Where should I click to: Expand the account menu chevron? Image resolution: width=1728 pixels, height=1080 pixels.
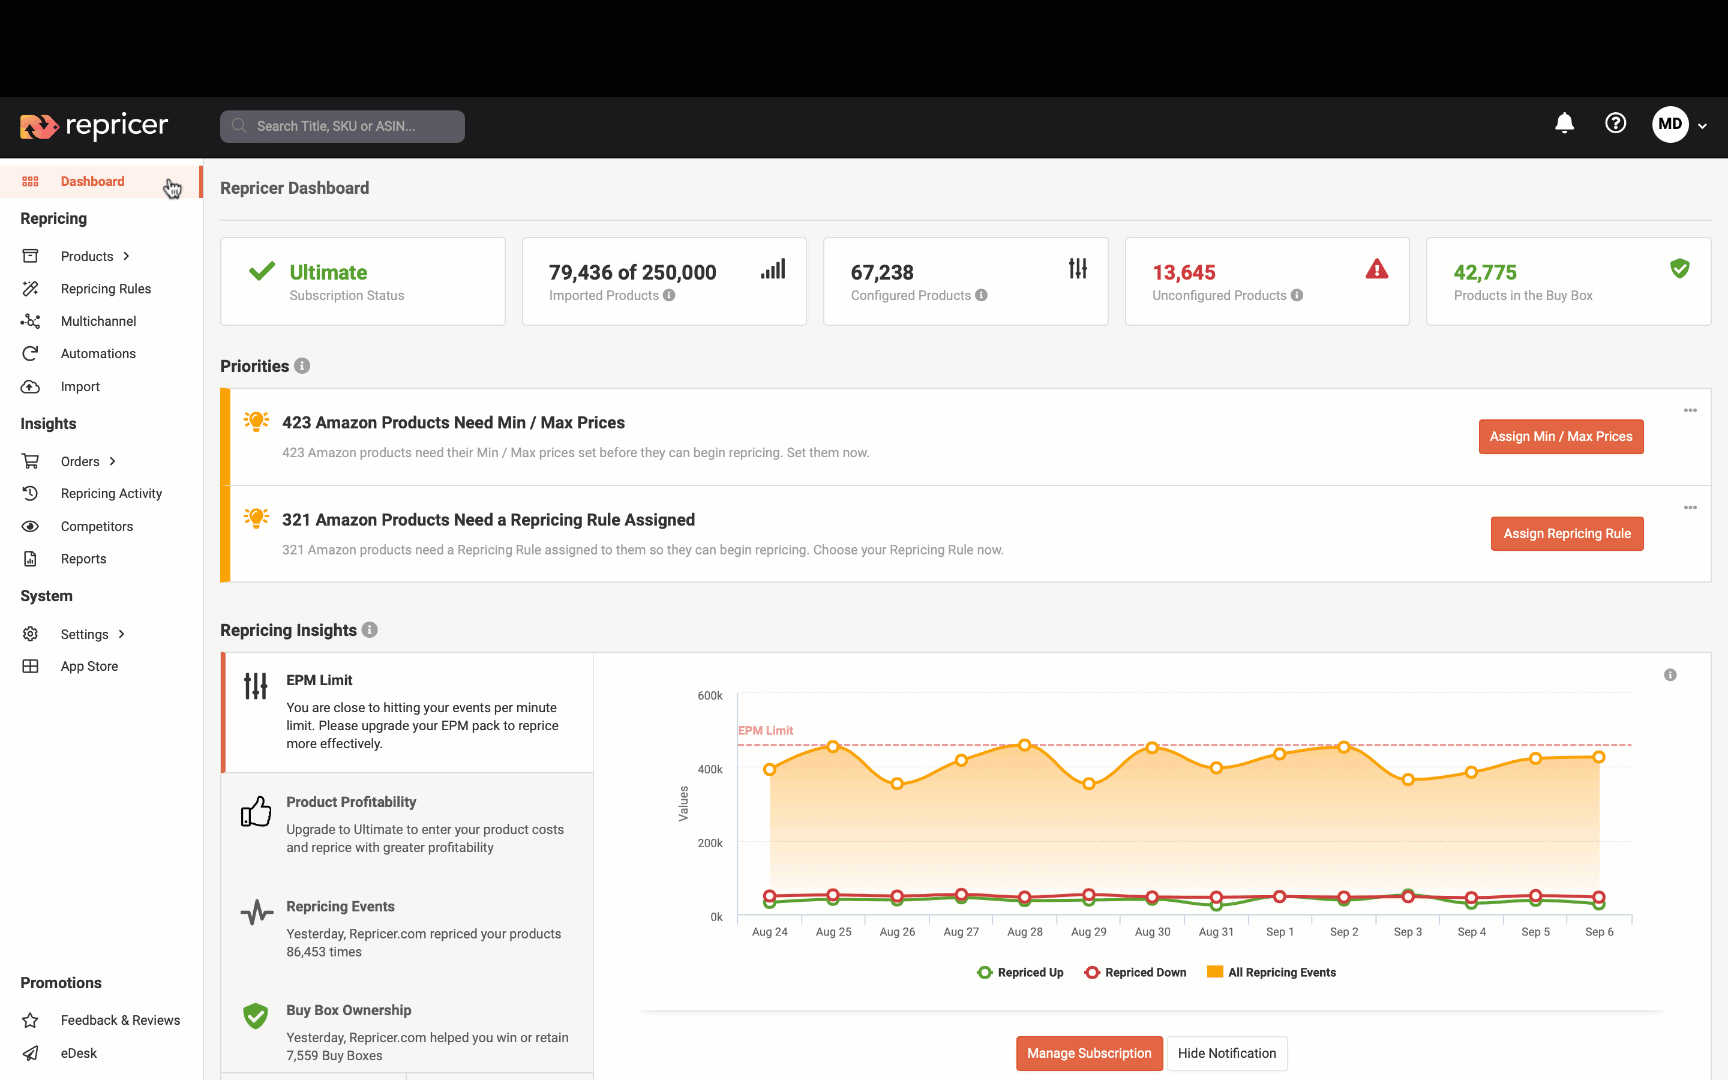click(x=1702, y=126)
